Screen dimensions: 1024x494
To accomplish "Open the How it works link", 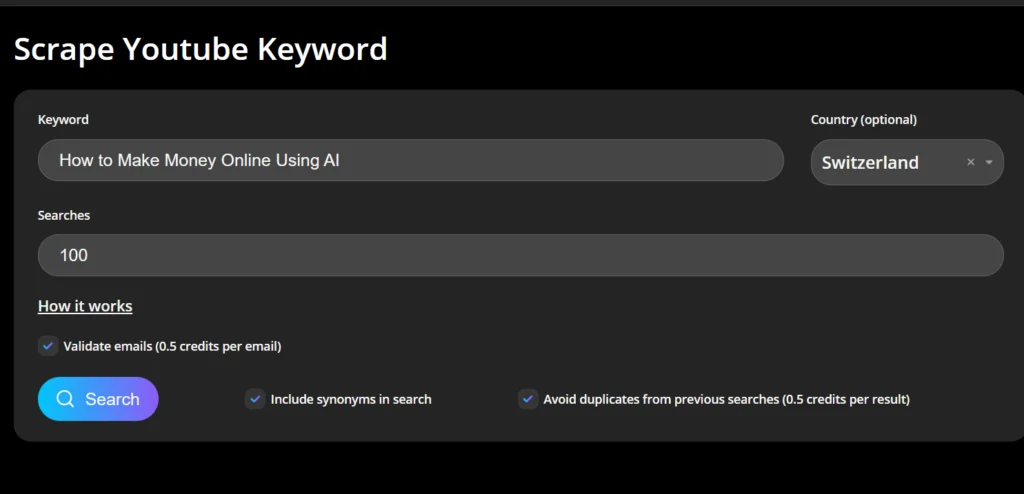I will 85,306.
